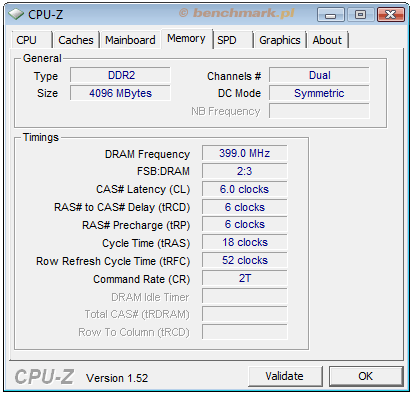
Task: Open the Graphics tab
Action: click(x=280, y=40)
